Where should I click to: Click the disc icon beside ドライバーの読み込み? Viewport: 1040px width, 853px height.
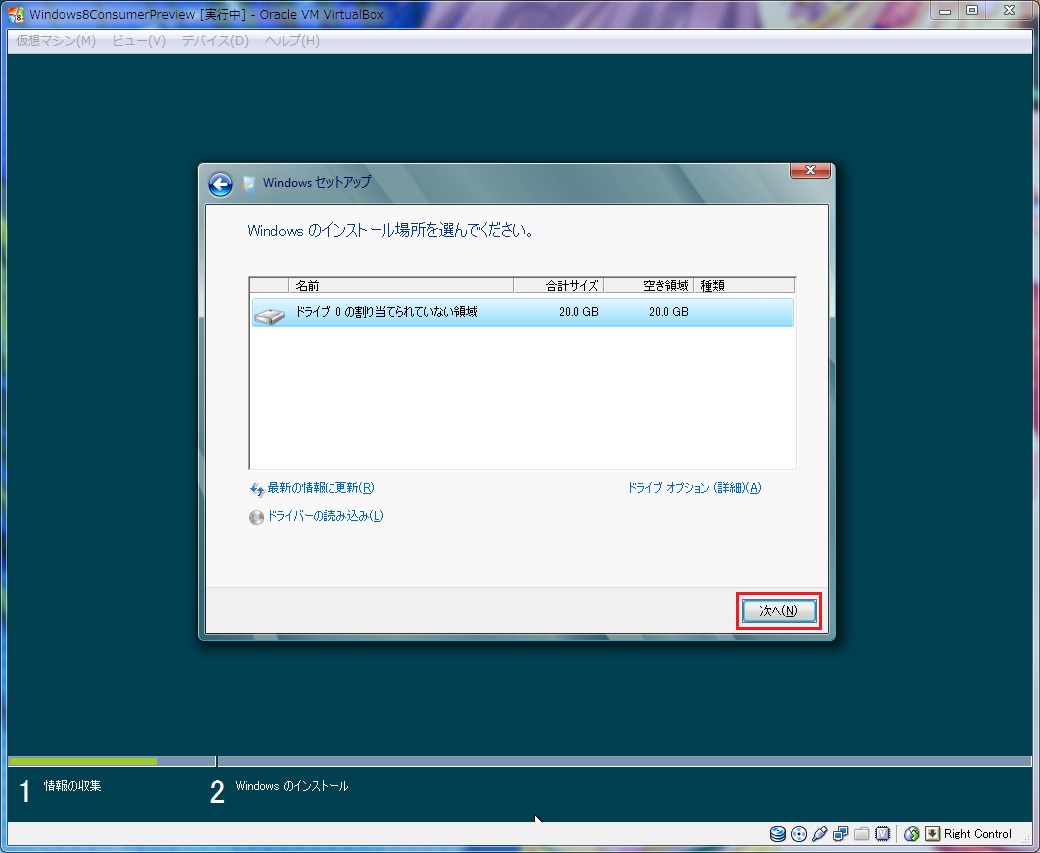tap(256, 517)
